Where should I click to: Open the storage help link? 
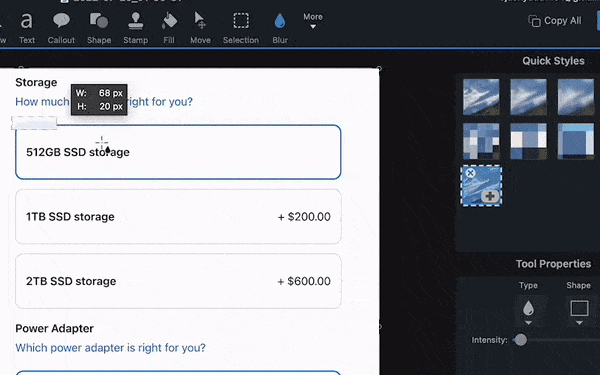[104, 102]
